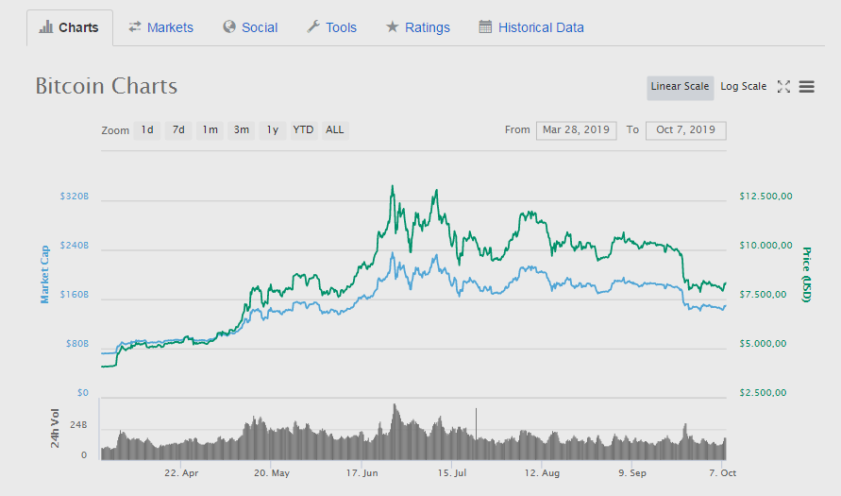Click the 7. Oct date label
This screenshot has height=496, width=841.
coord(722,473)
